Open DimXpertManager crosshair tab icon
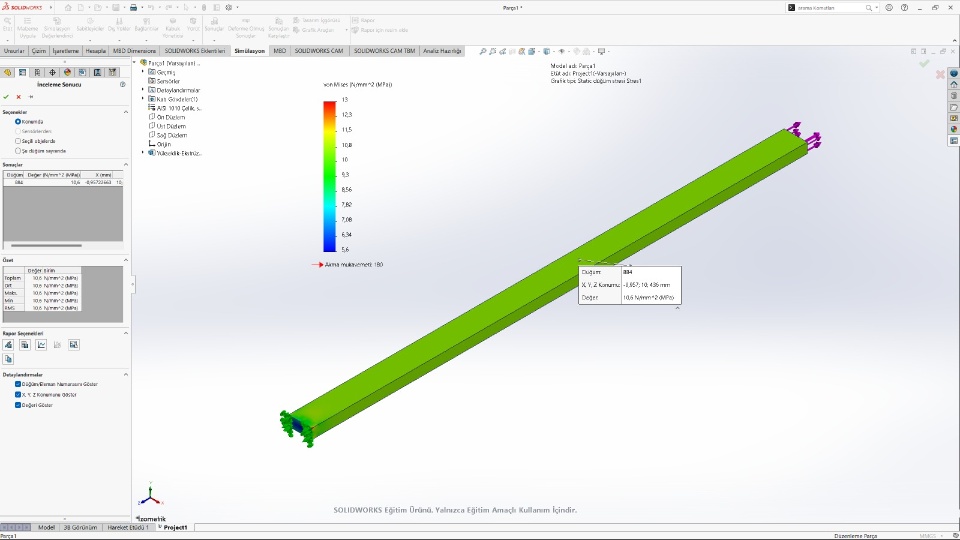The height and width of the screenshot is (540, 960). [53, 72]
